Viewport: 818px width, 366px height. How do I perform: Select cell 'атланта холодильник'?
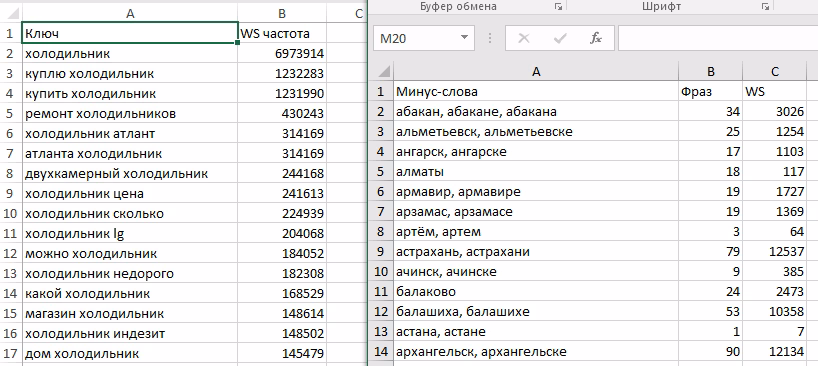click(x=130, y=153)
